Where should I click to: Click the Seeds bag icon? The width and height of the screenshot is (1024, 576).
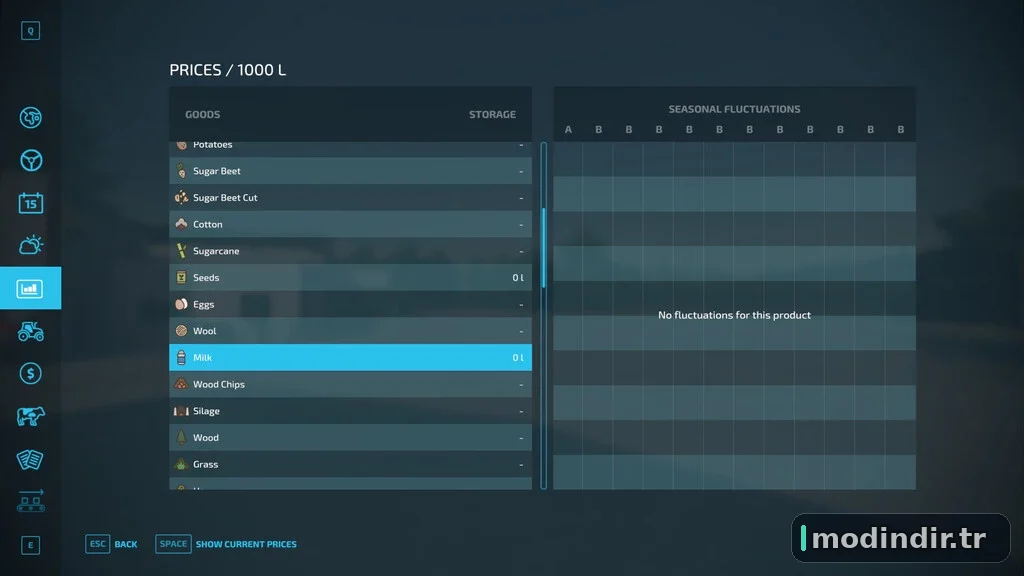coord(182,278)
